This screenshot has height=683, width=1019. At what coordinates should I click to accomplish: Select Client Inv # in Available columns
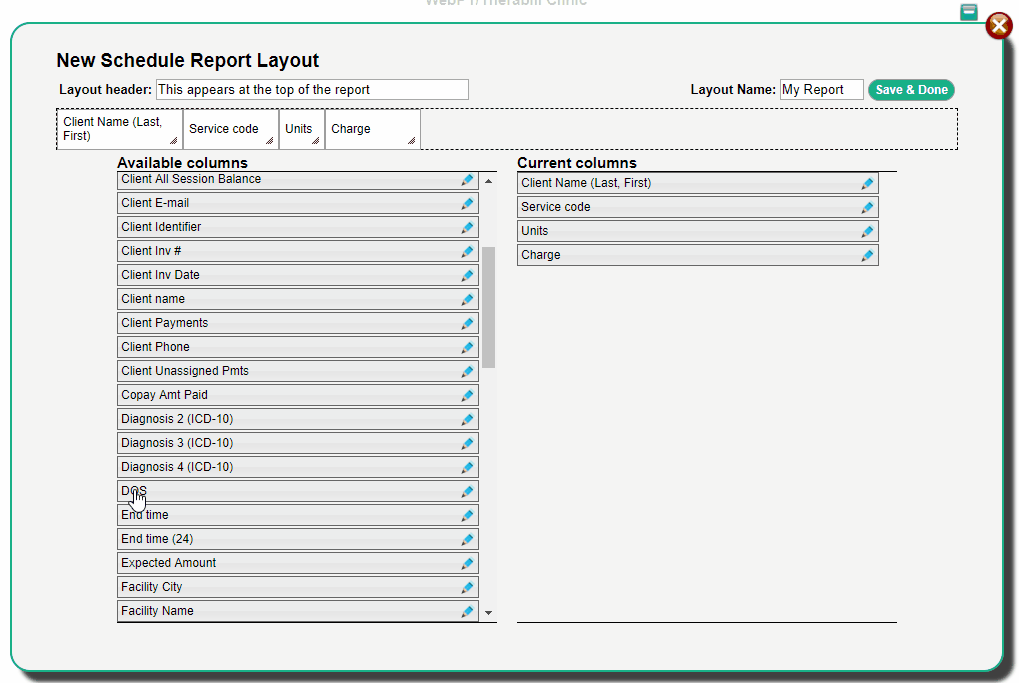298,251
